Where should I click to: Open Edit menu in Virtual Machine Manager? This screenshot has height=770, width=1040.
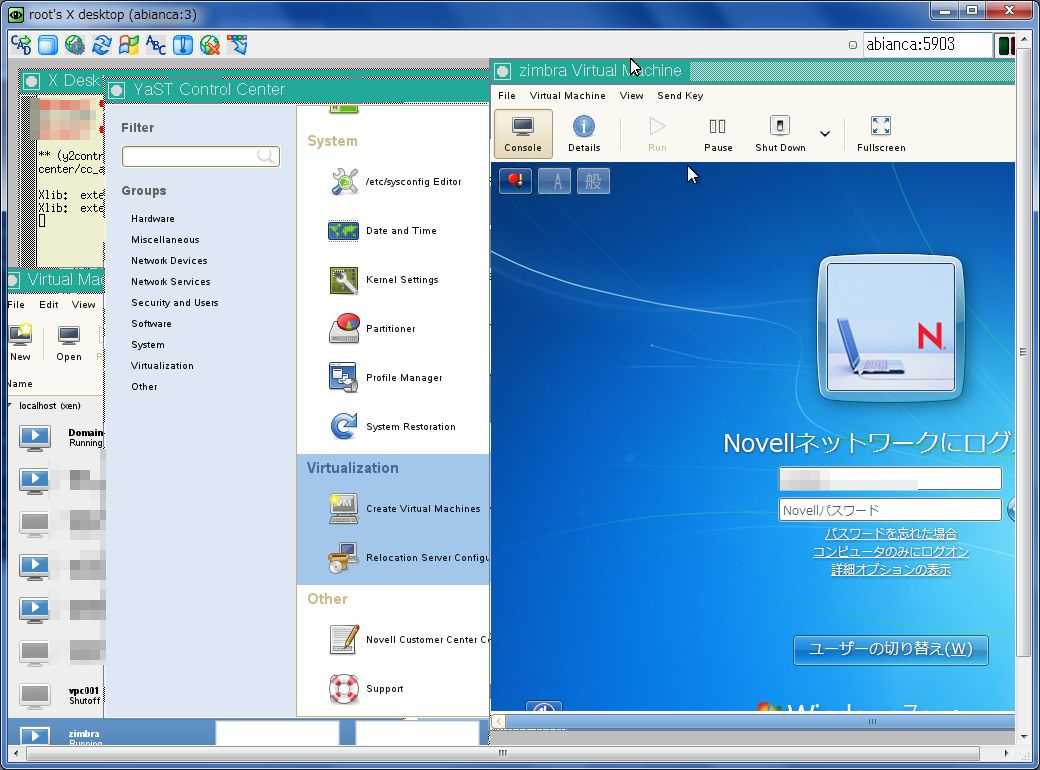point(48,304)
